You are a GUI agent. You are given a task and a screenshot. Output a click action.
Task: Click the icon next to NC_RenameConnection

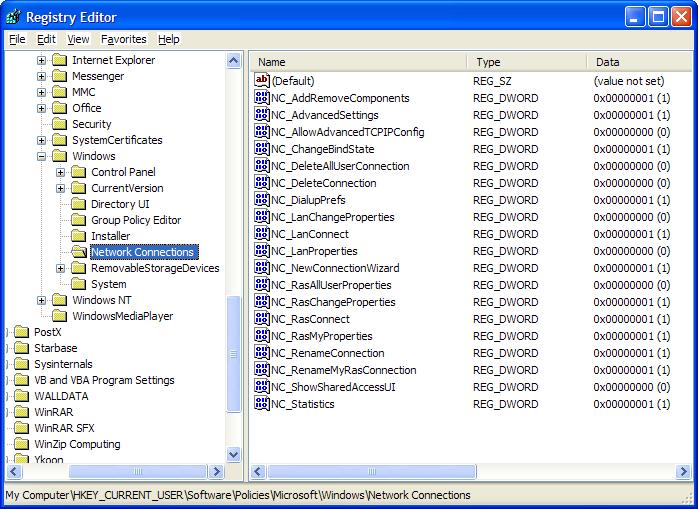click(x=262, y=352)
